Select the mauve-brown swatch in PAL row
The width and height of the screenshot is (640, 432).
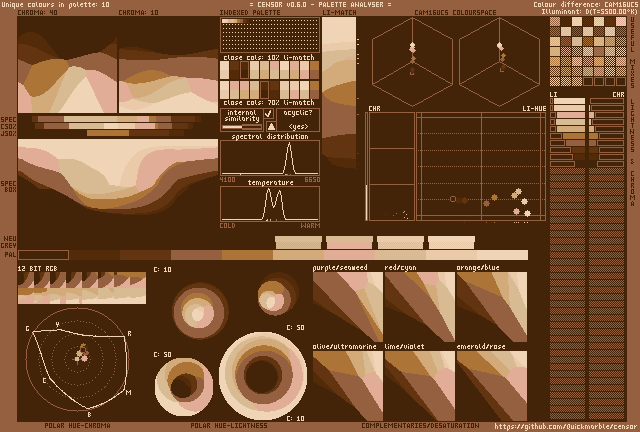click(x=196, y=255)
